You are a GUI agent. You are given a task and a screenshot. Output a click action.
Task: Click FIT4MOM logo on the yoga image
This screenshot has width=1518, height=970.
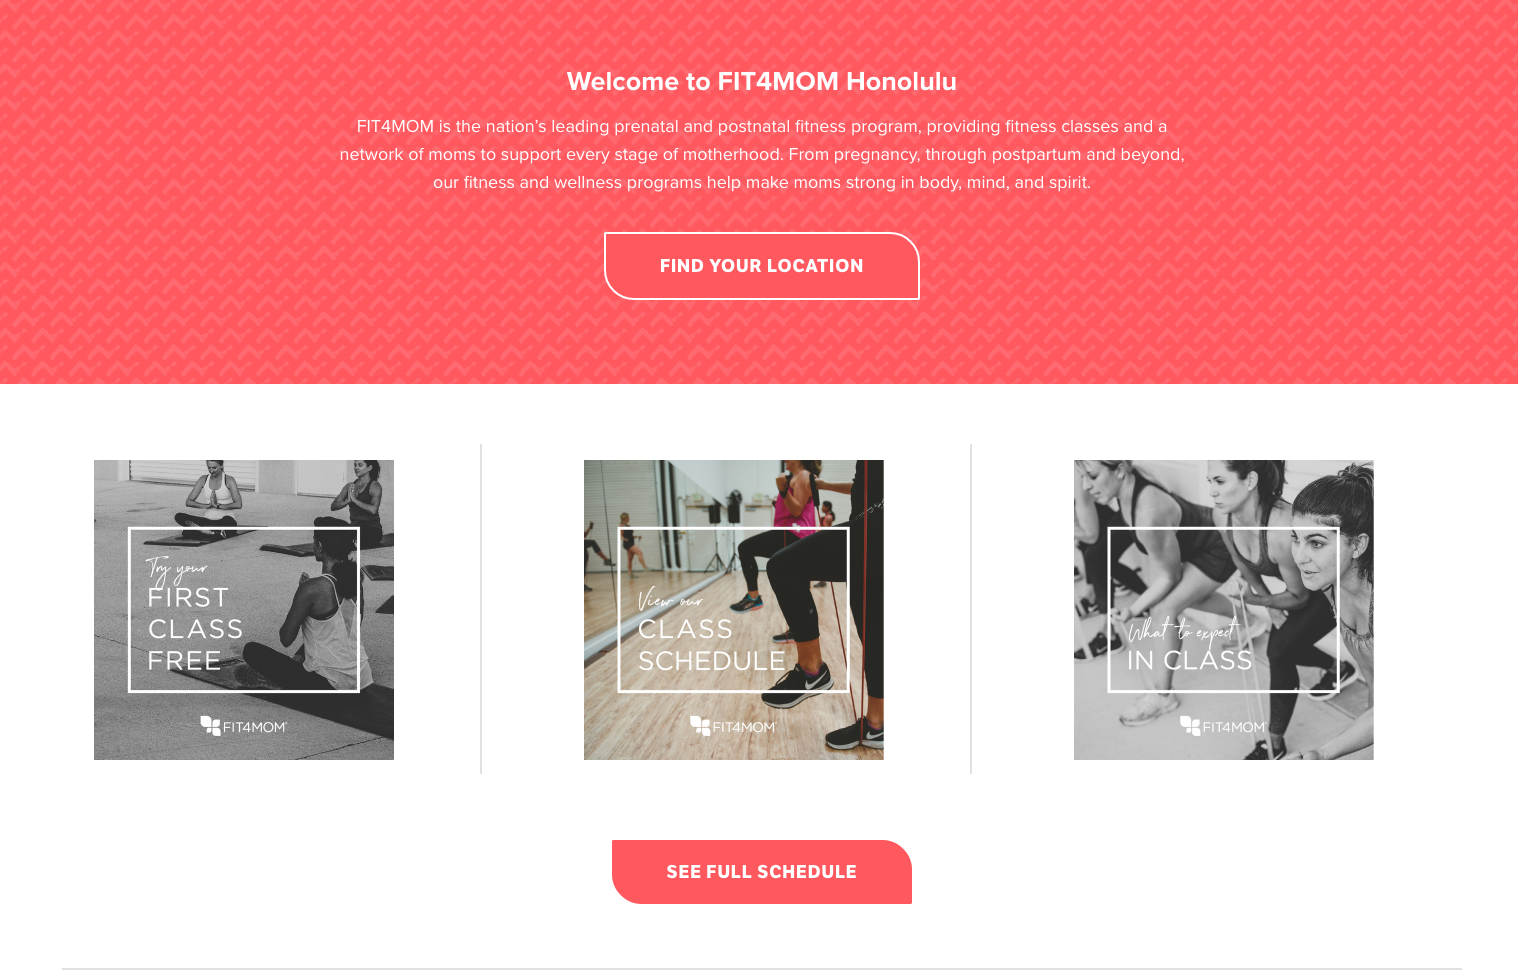click(244, 726)
